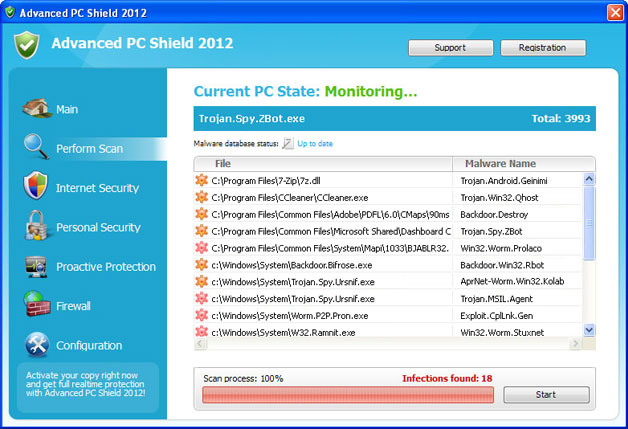
Task: Click Win32.Worm.Prolaco malware name
Action: (x=501, y=248)
